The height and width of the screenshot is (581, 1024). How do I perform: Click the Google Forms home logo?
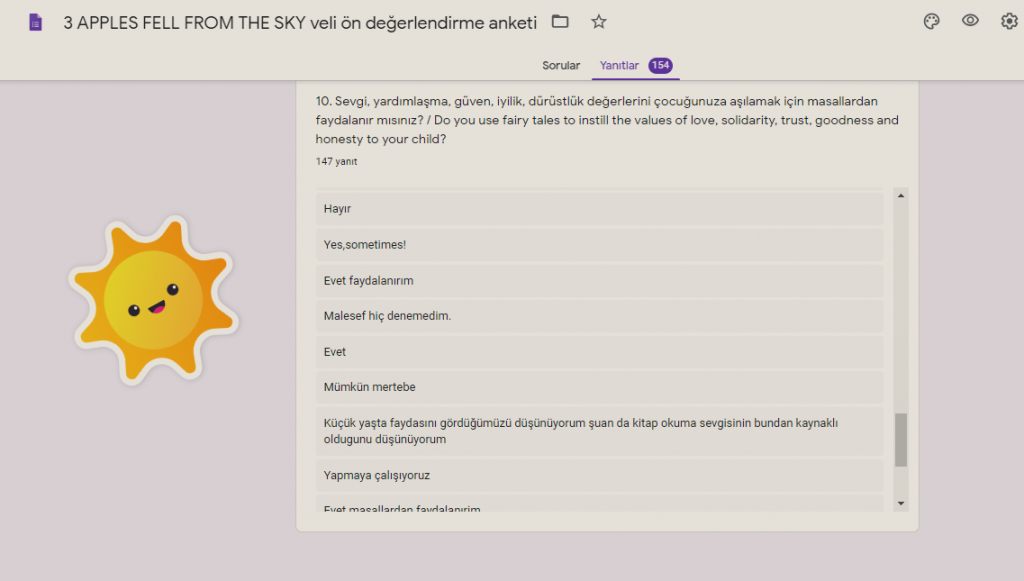[36, 22]
